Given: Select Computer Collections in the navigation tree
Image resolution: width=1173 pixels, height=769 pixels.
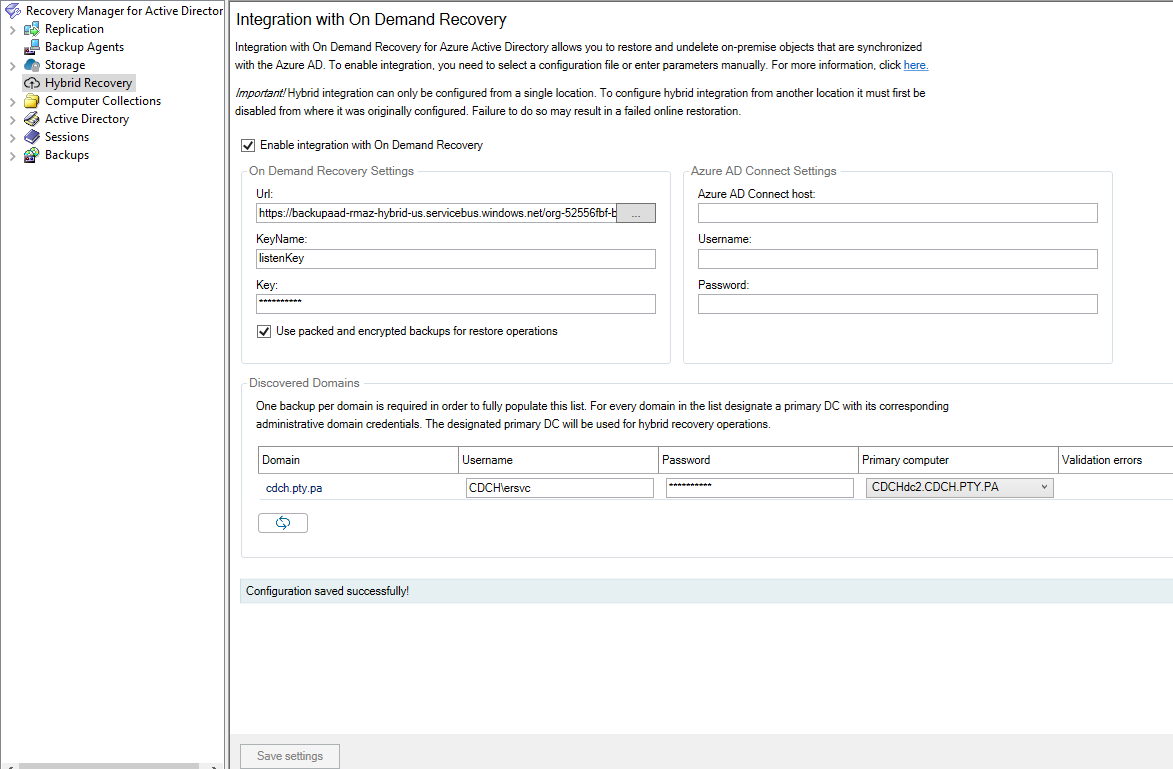Looking at the screenshot, I should tap(104, 100).
